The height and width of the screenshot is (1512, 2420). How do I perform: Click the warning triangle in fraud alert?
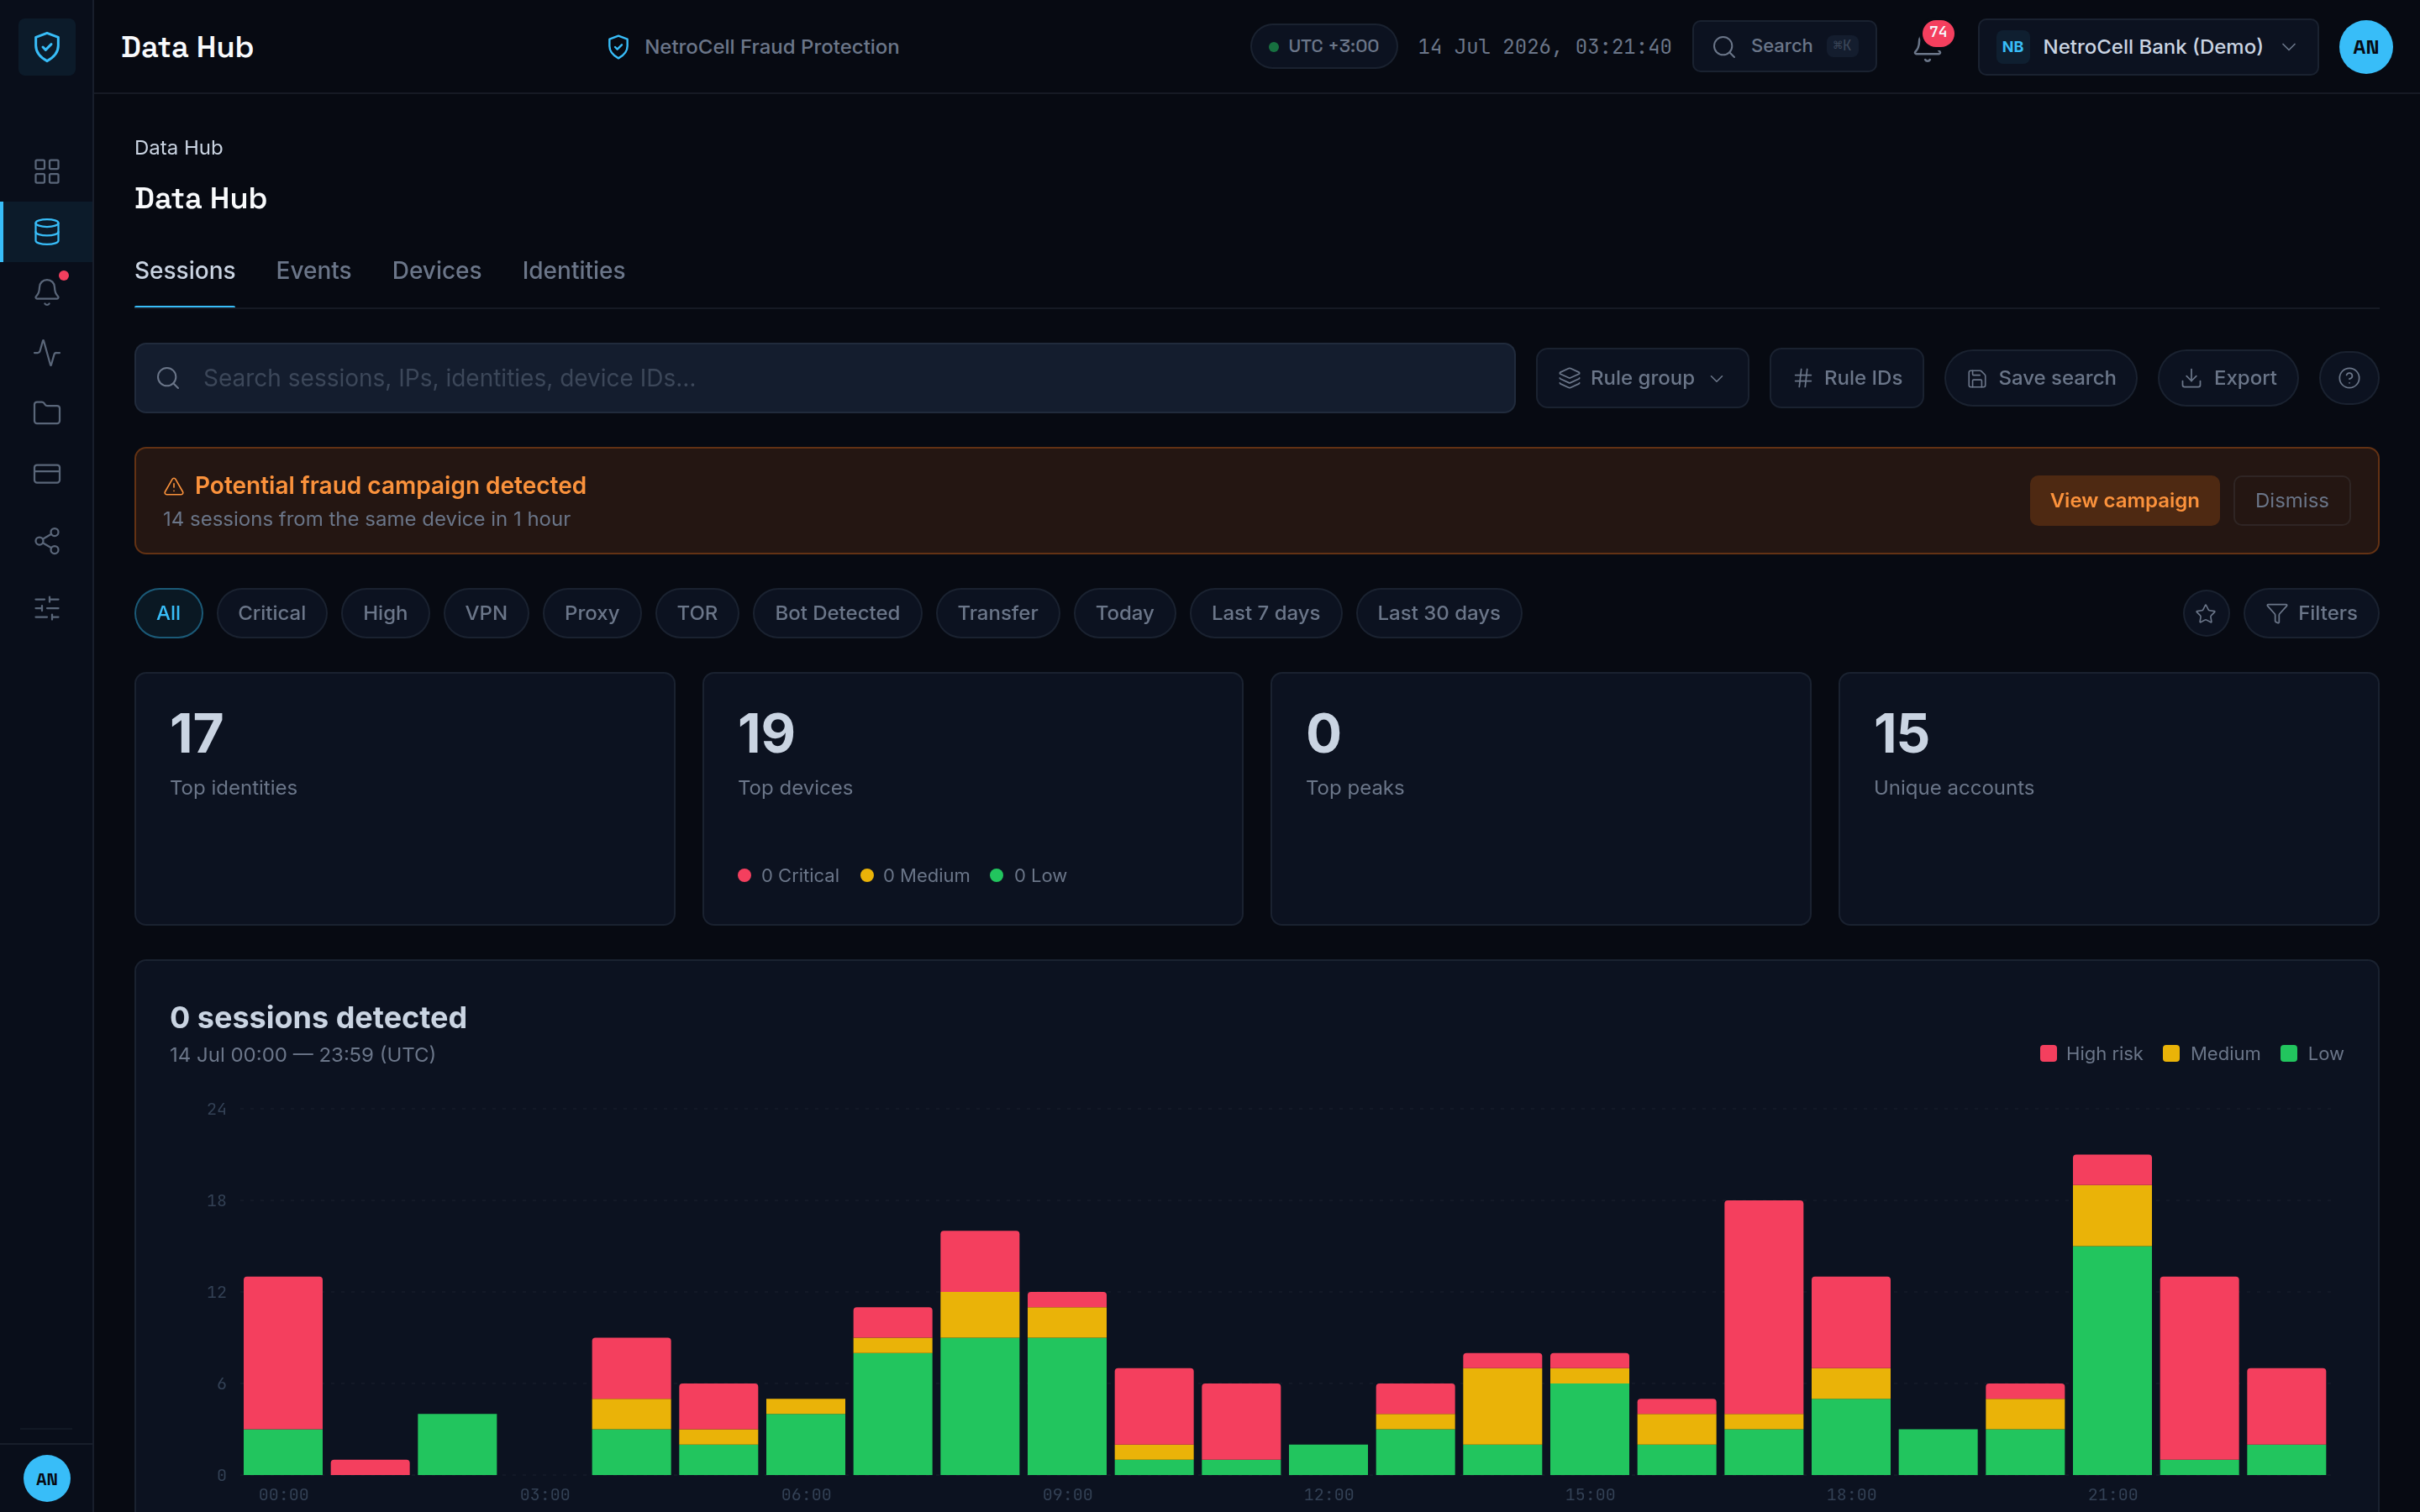point(174,486)
